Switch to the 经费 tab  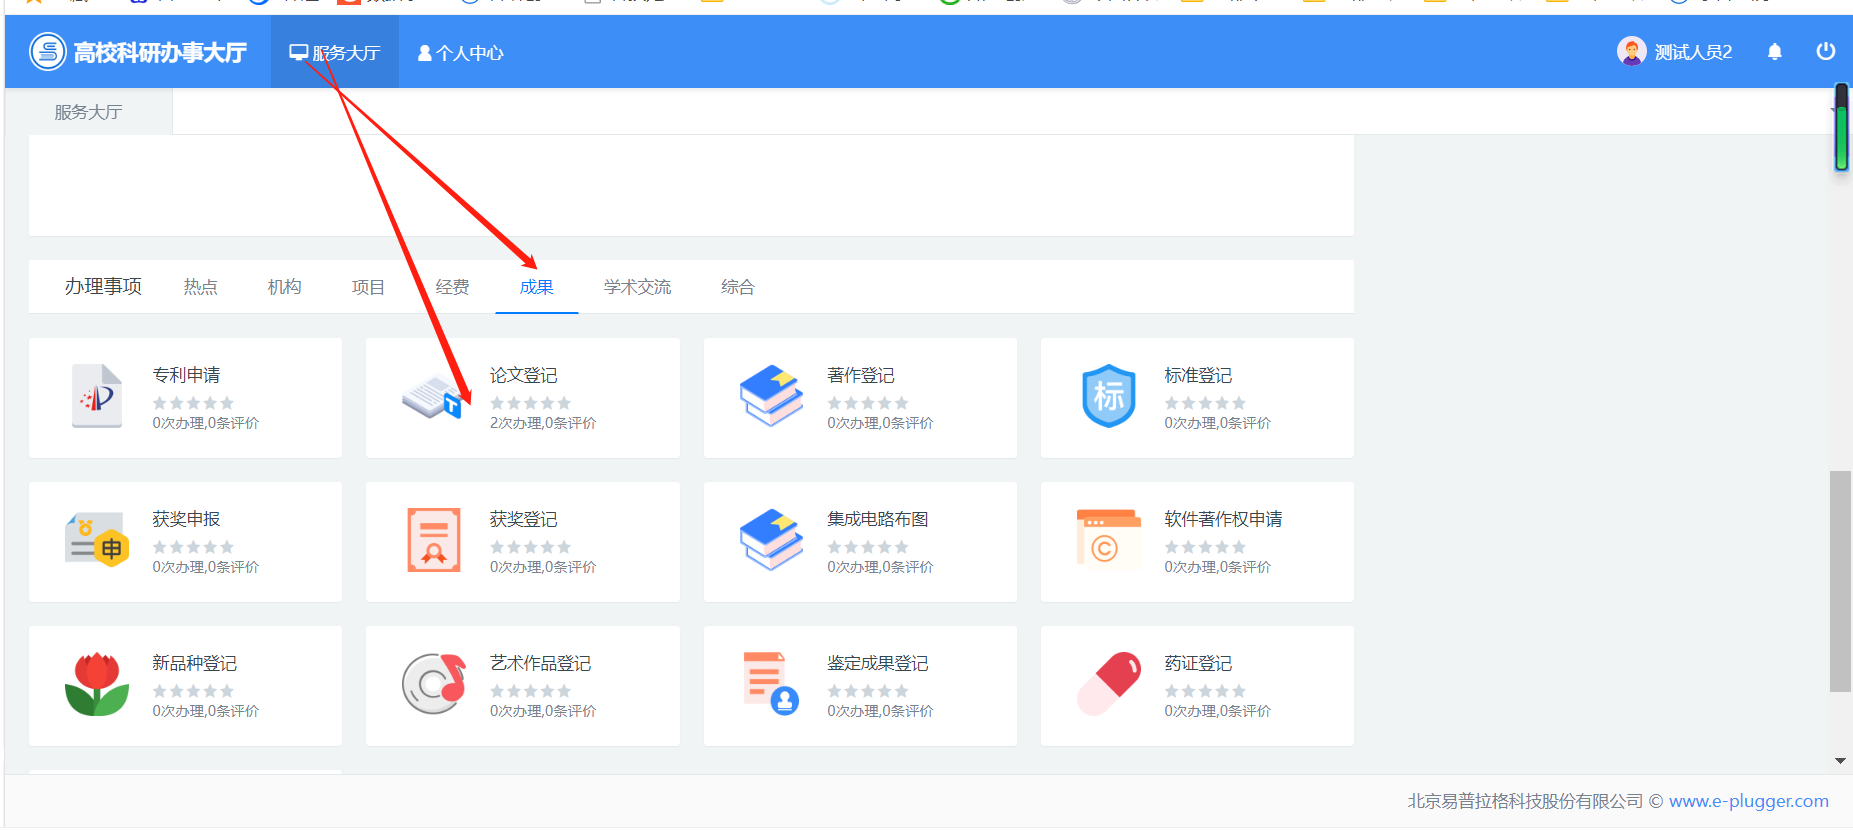[452, 287]
